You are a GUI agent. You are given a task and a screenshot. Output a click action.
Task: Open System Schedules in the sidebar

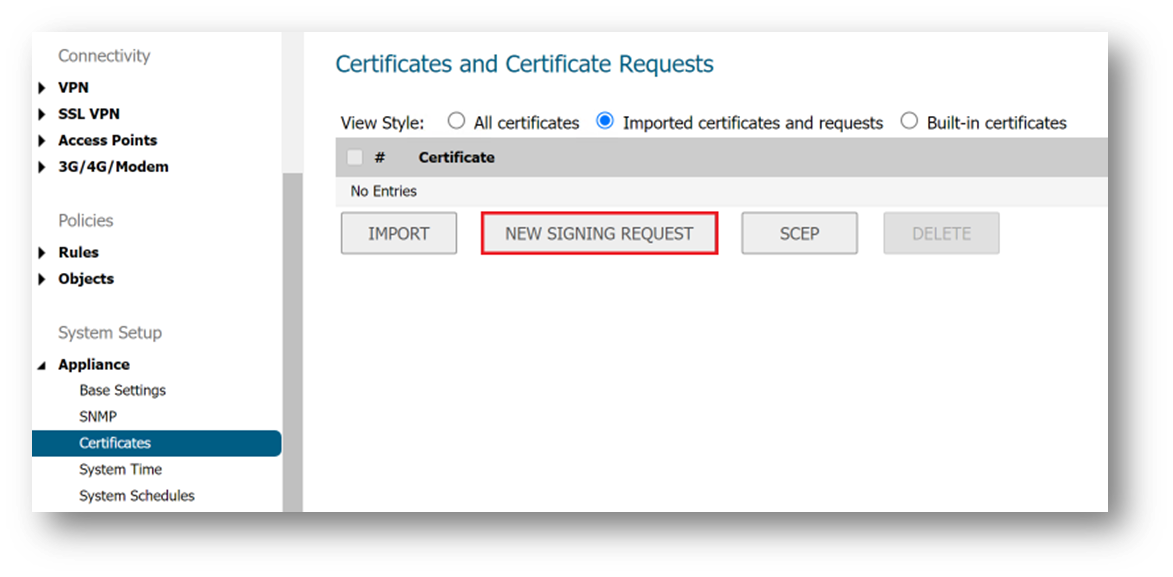137,495
